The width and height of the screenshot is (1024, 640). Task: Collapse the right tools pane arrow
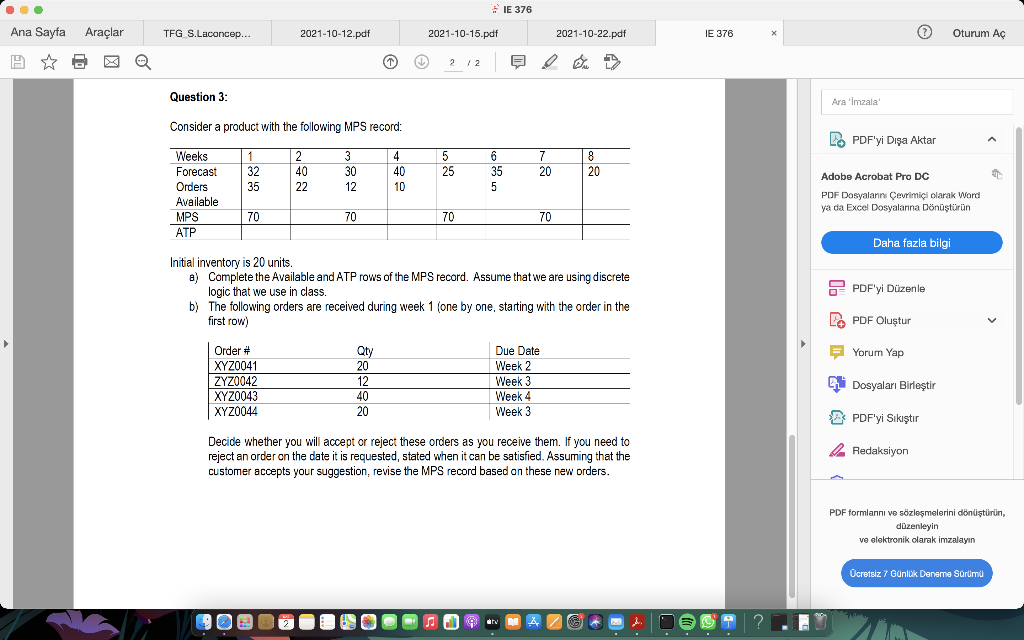803,344
